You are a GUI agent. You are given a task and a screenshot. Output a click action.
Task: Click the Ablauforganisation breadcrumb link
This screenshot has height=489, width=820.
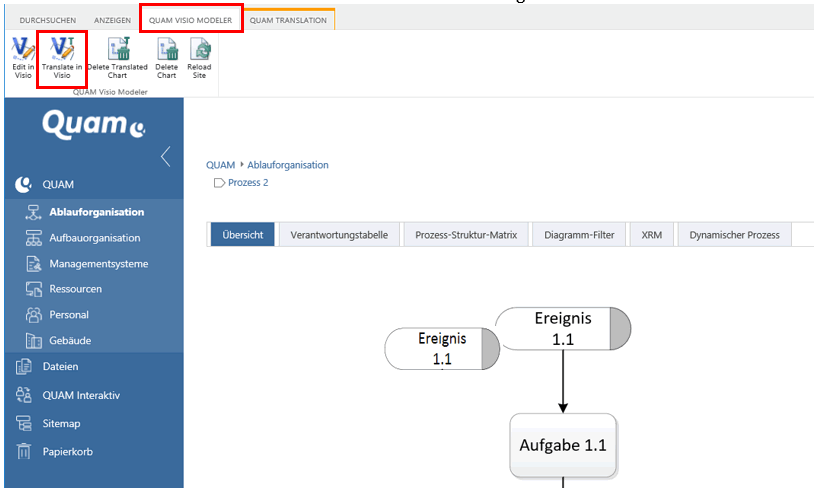(x=288, y=165)
